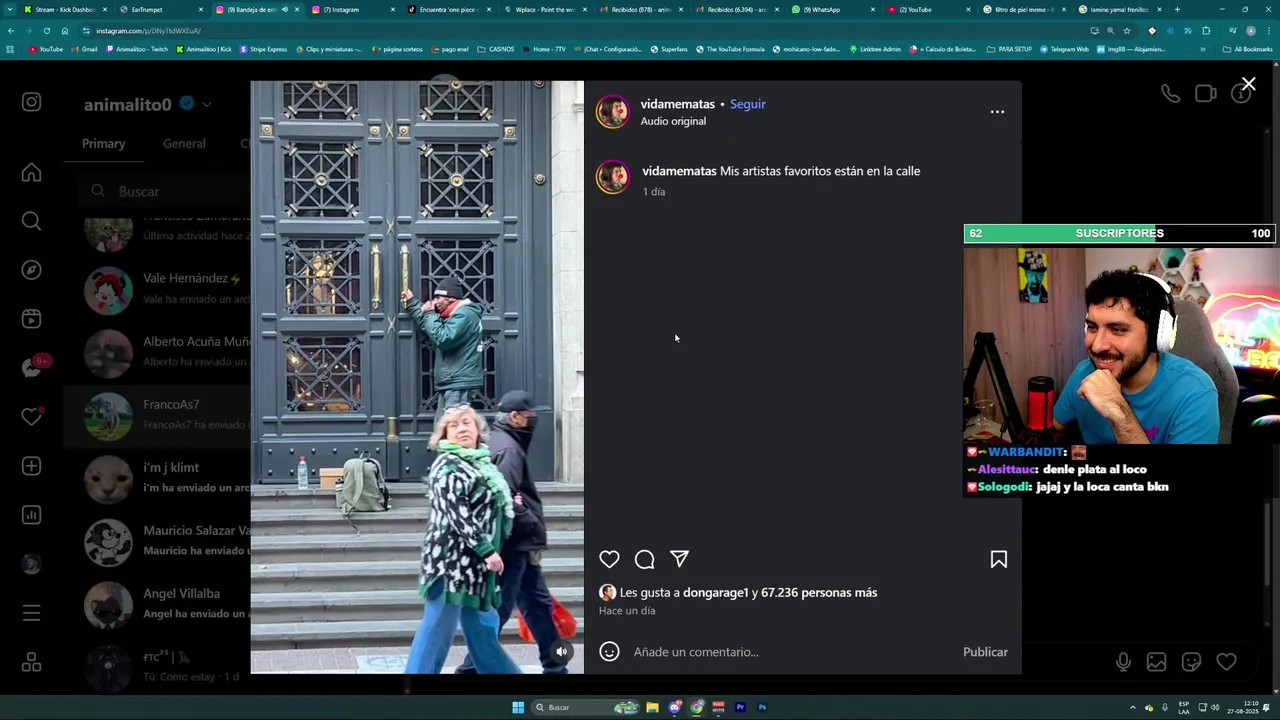Toggle video sound with the speaker icon
This screenshot has height=720, width=1280.
(562, 652)
